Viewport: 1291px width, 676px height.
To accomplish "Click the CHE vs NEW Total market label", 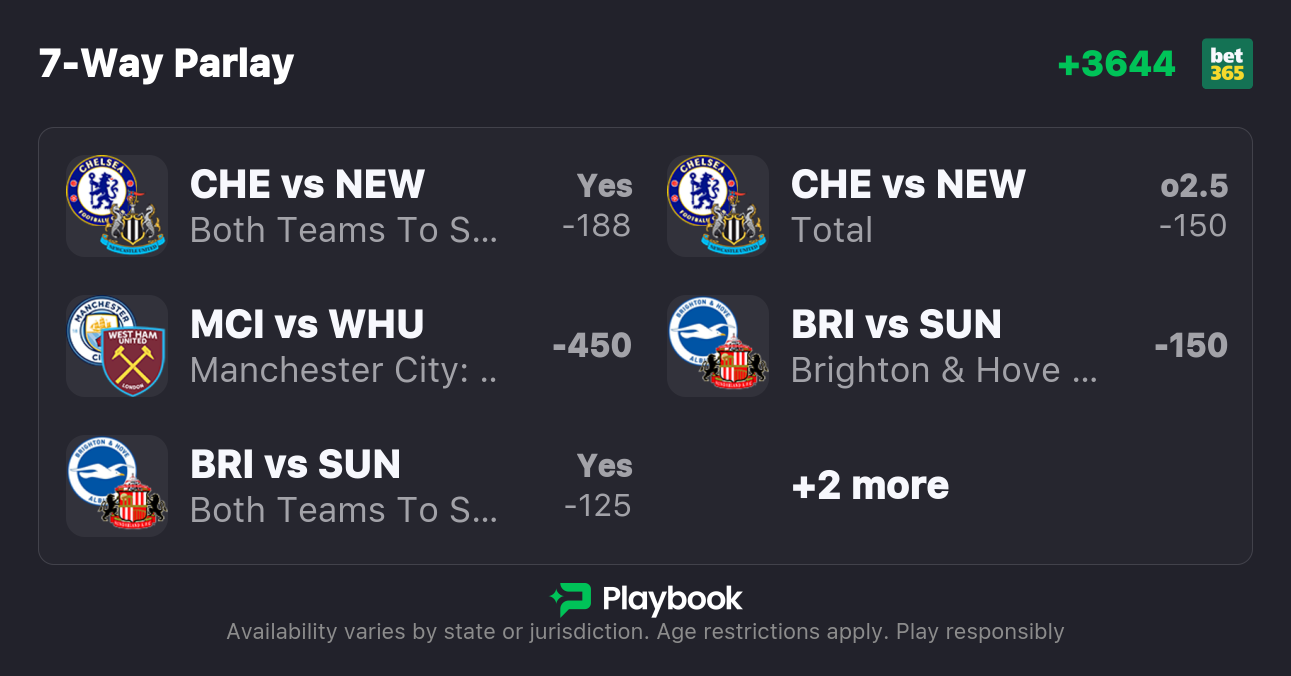I will [832, 231].
